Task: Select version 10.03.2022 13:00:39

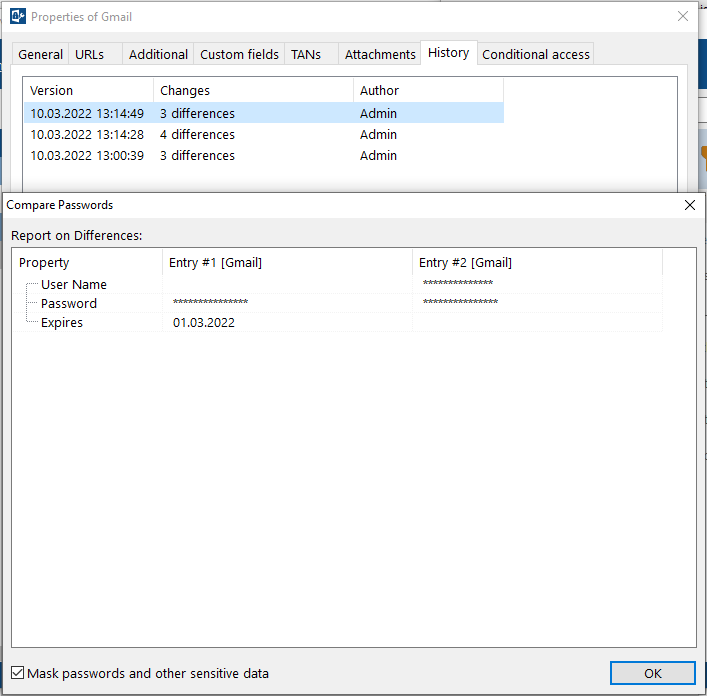Action: [264, 156]
